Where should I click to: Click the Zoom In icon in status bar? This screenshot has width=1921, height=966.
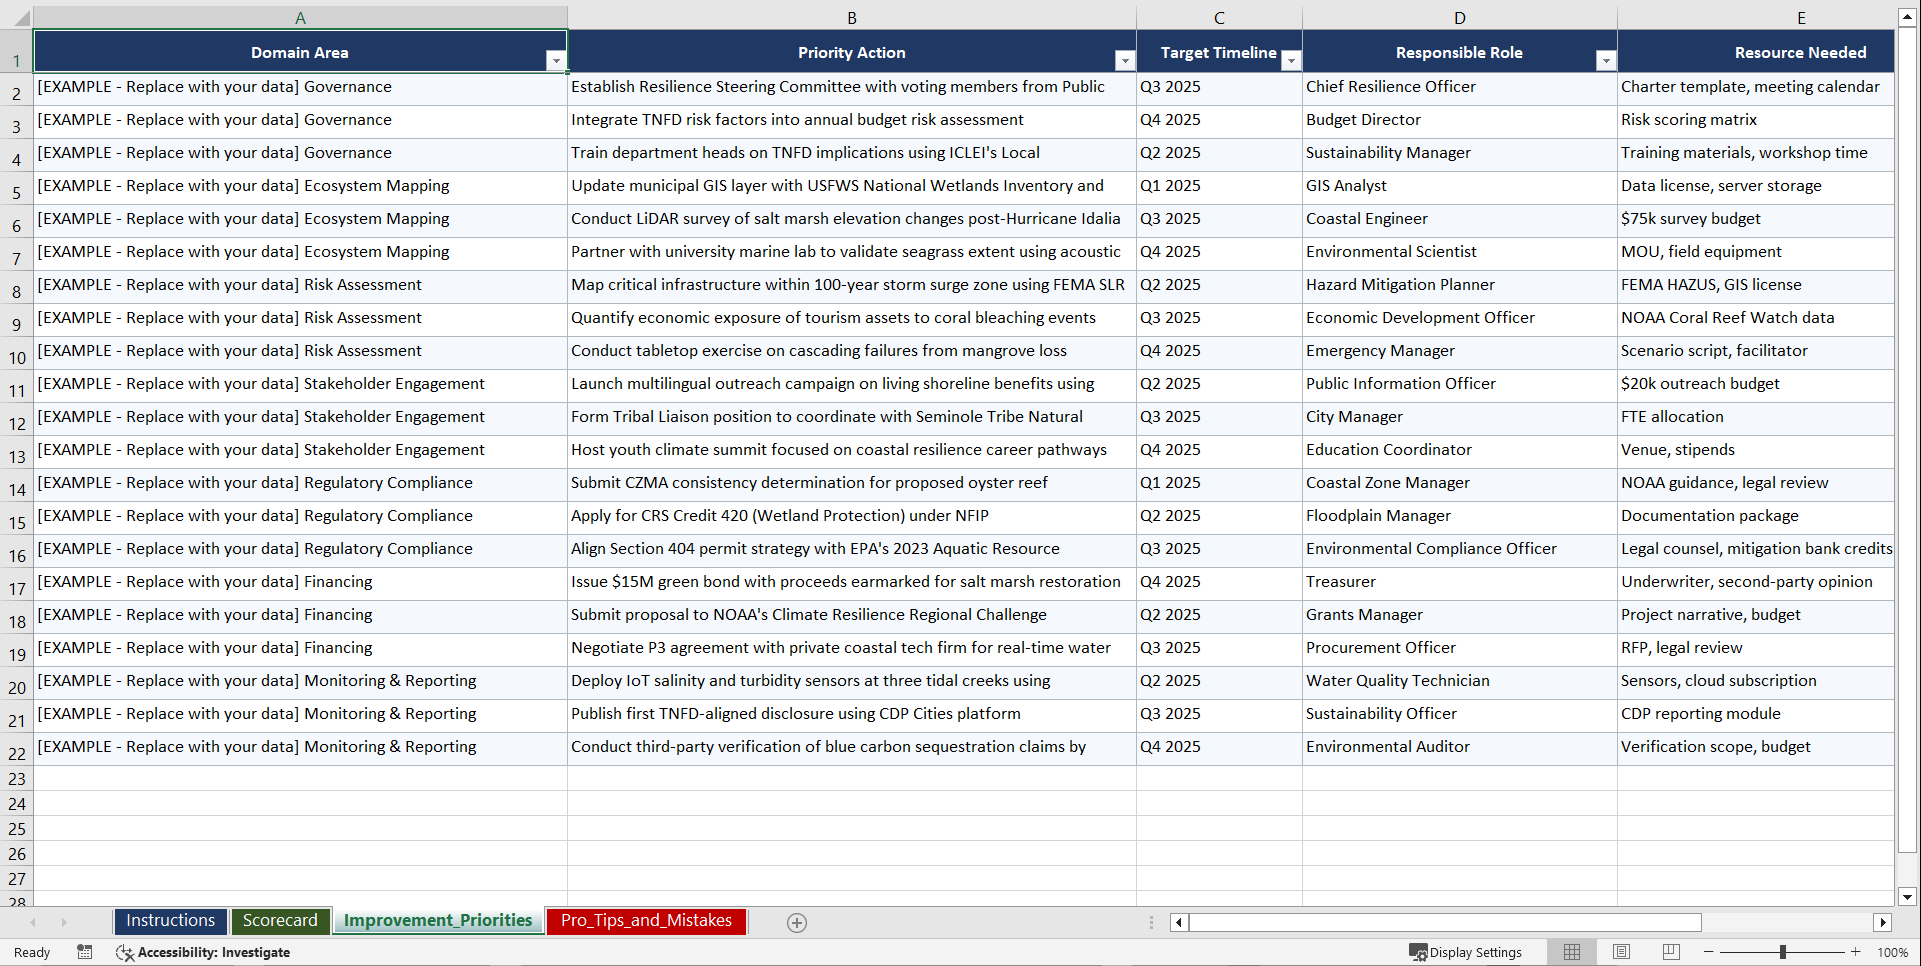click(x=1856, y=952)
